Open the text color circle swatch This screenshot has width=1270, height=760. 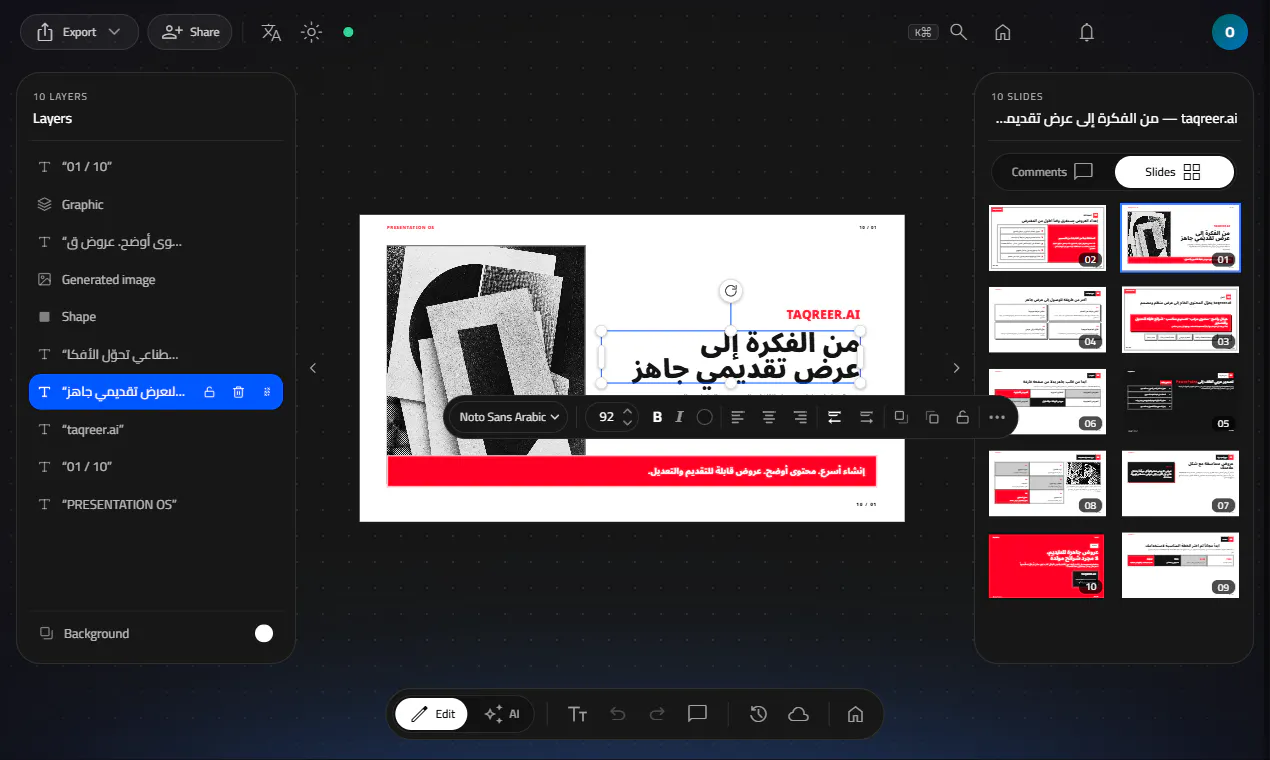(704, 417)
